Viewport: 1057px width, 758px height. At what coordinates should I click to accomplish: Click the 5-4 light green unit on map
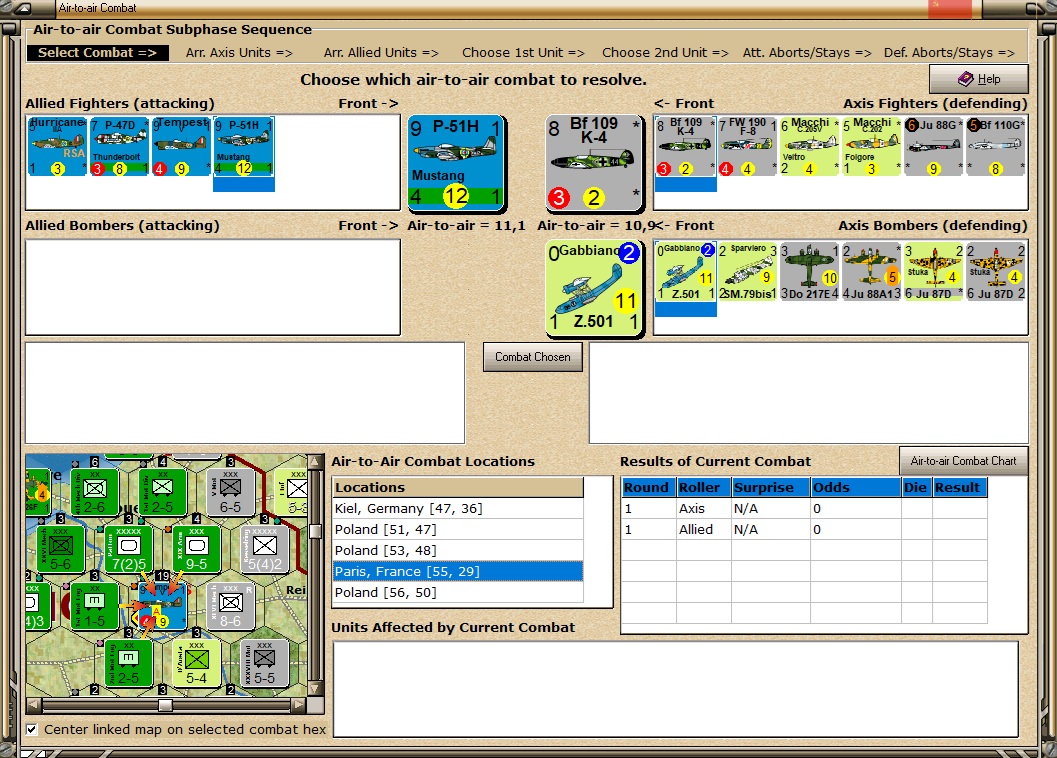[196, 664]
